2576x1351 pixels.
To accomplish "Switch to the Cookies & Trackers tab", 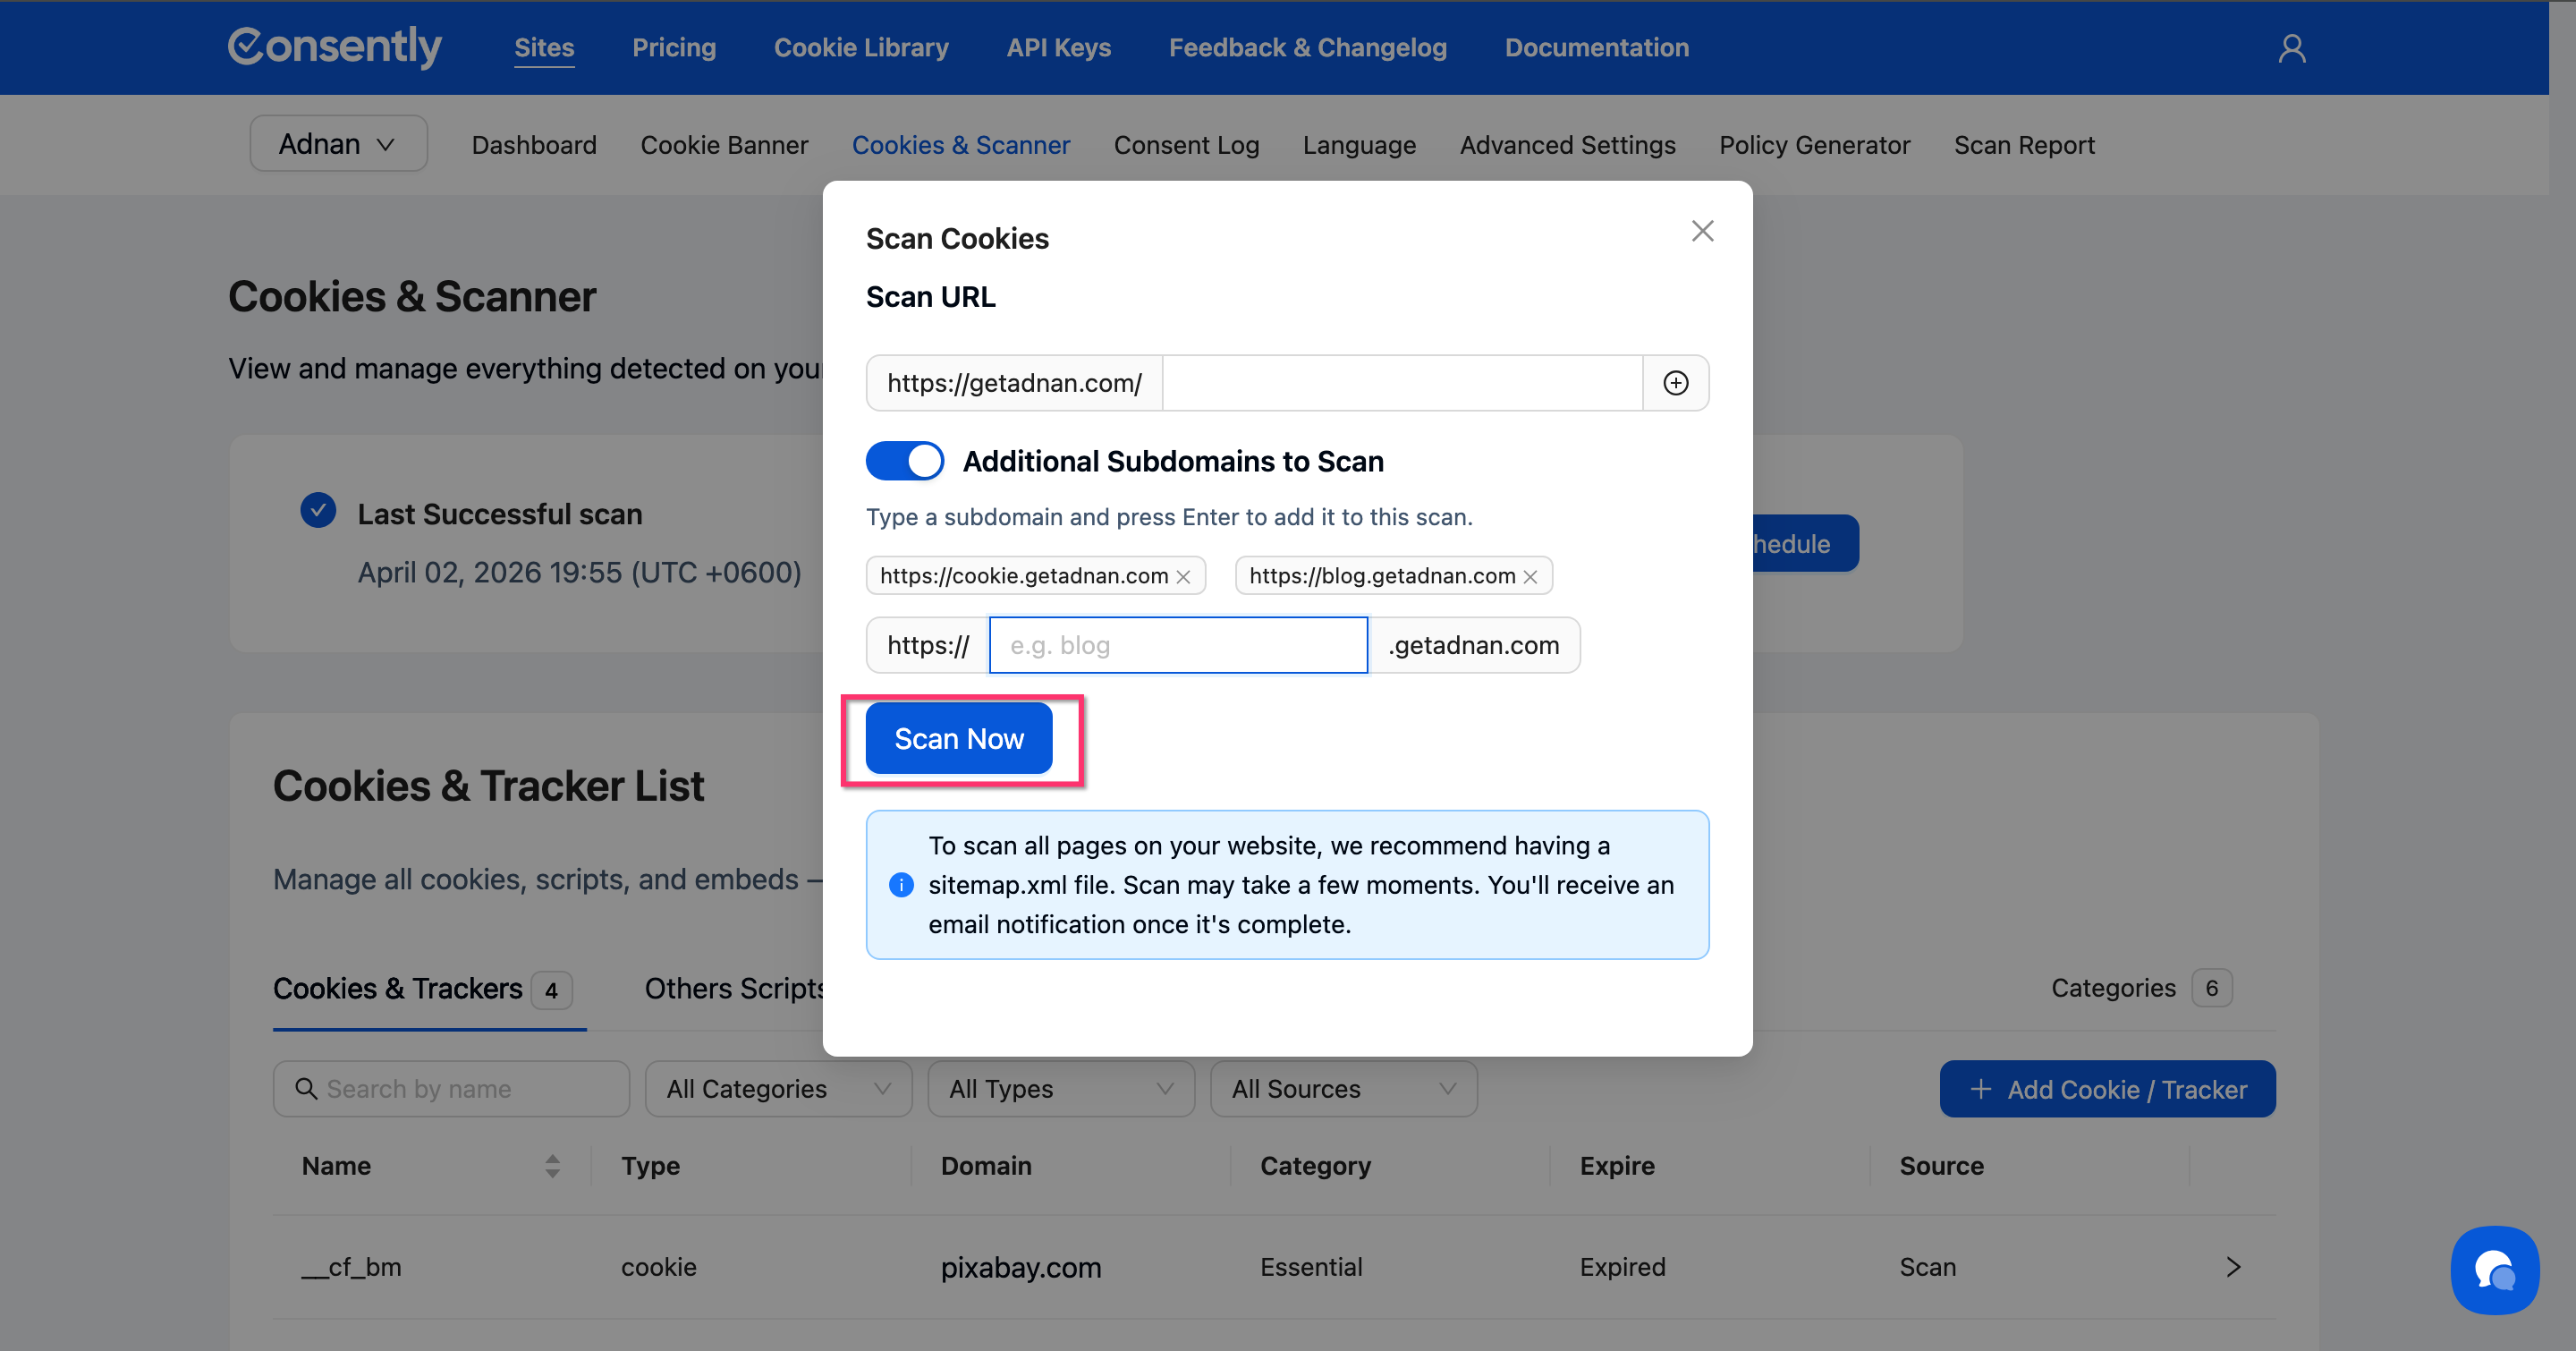I will (398, 989).
